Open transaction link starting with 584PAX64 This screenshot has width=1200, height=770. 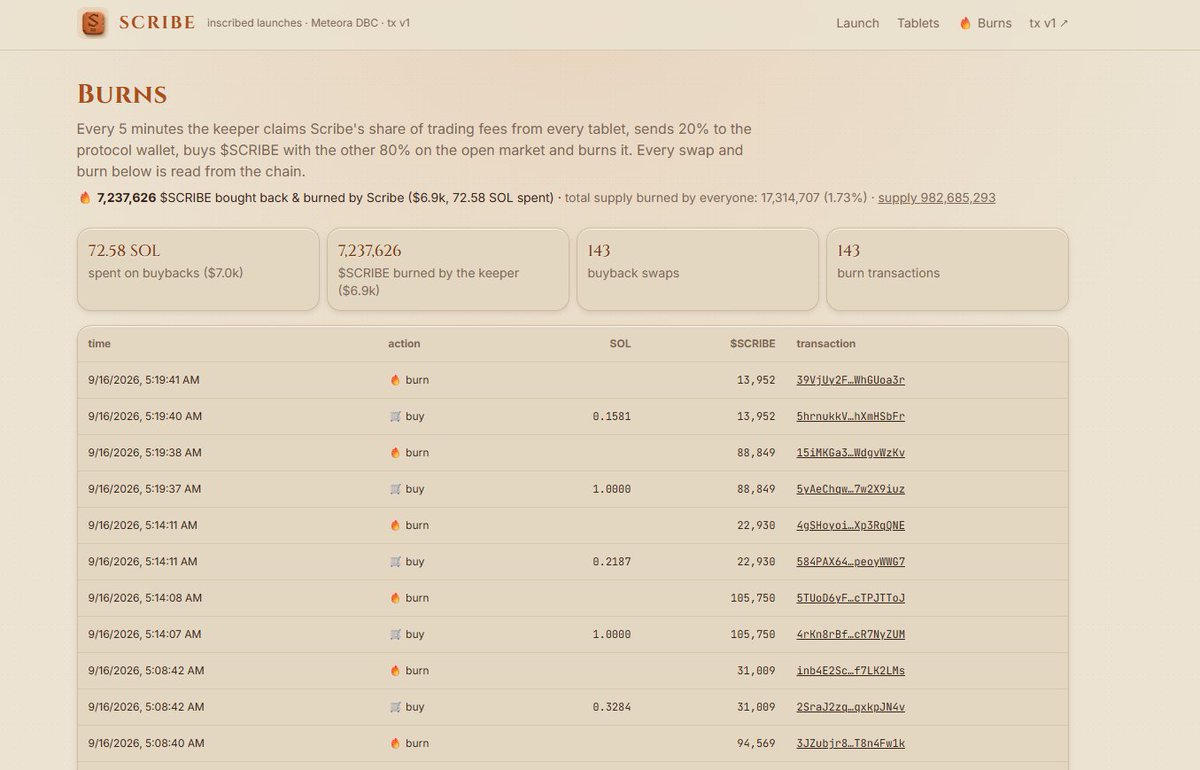[x=851, y=562]
